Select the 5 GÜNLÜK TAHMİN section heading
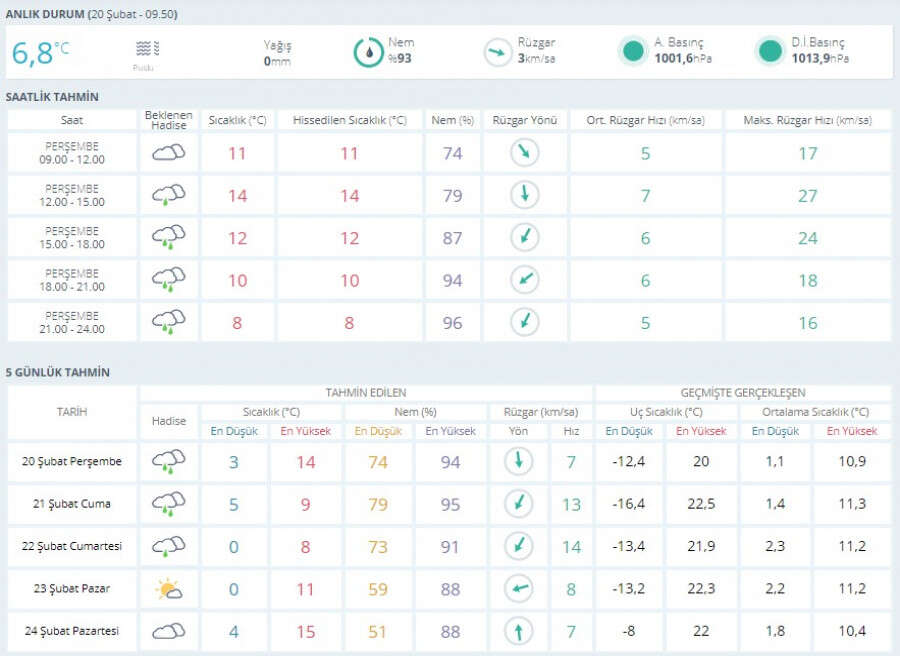The image size is (900, 656). (58, 372)
